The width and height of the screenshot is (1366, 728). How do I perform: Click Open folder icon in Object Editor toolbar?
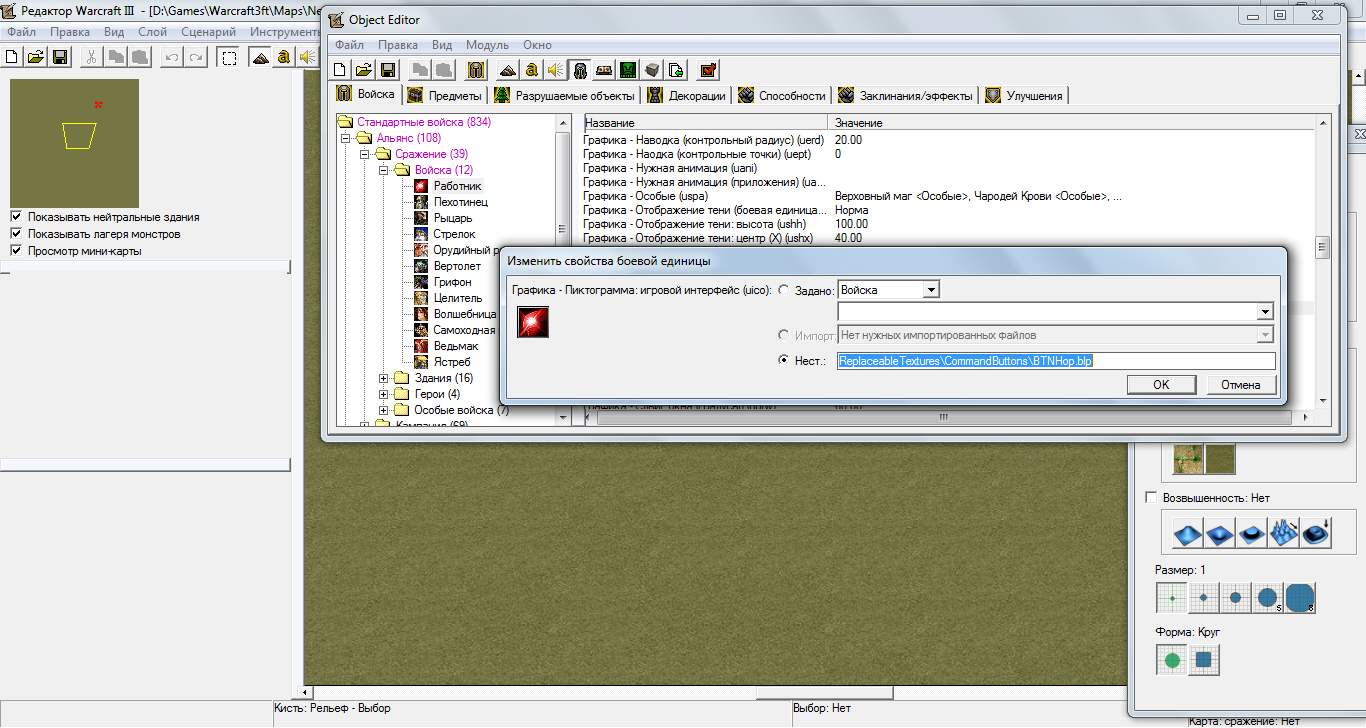pos(364,70)
